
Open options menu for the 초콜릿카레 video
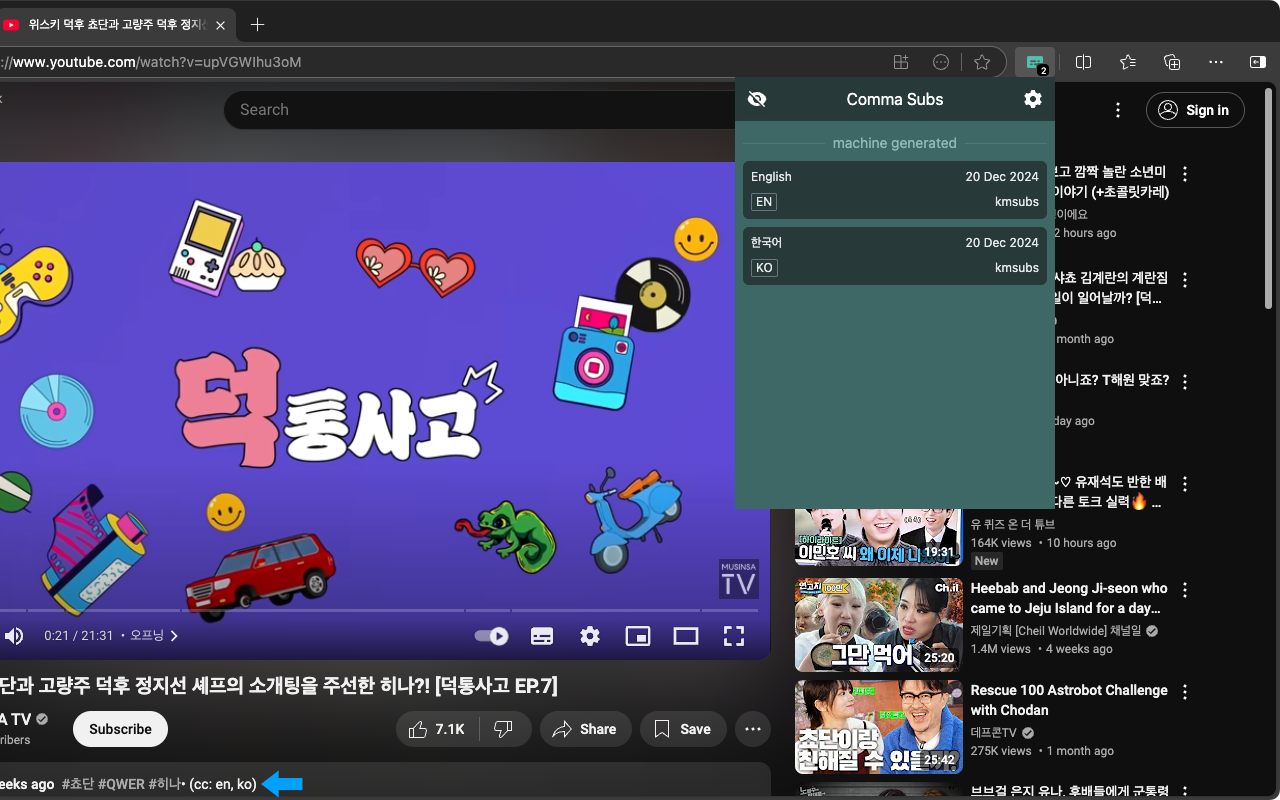tap(1185, 174)
